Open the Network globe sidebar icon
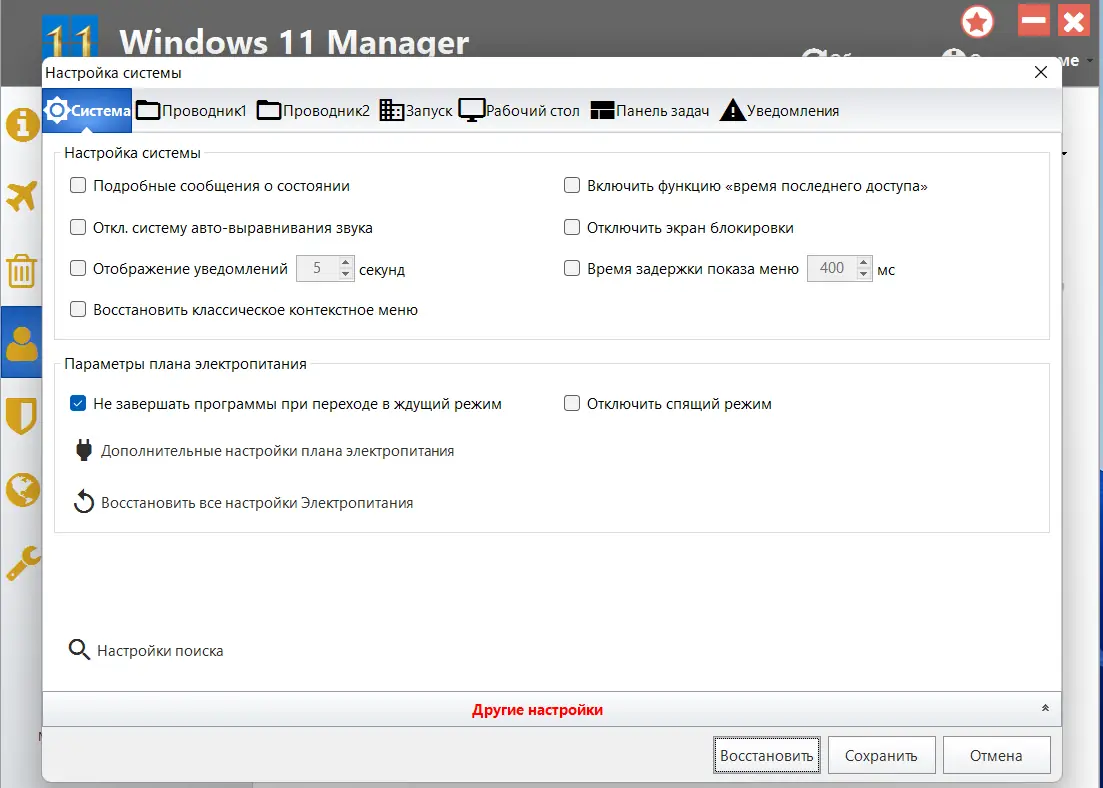 coord(23,489)
